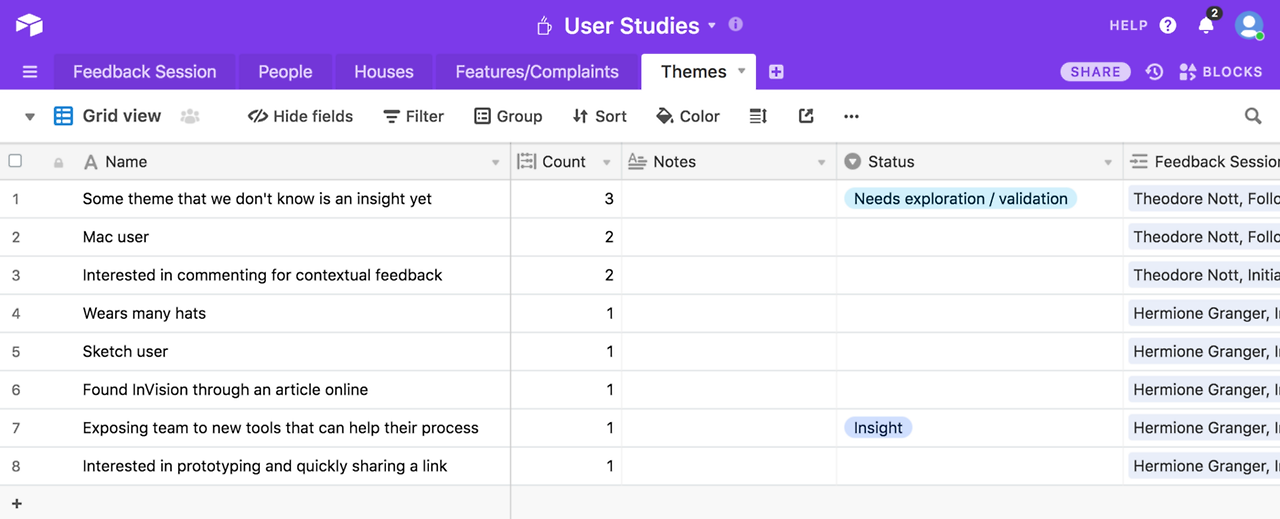Add a new table with plus icon
The image size is (1280, 519).
(776, 72)
